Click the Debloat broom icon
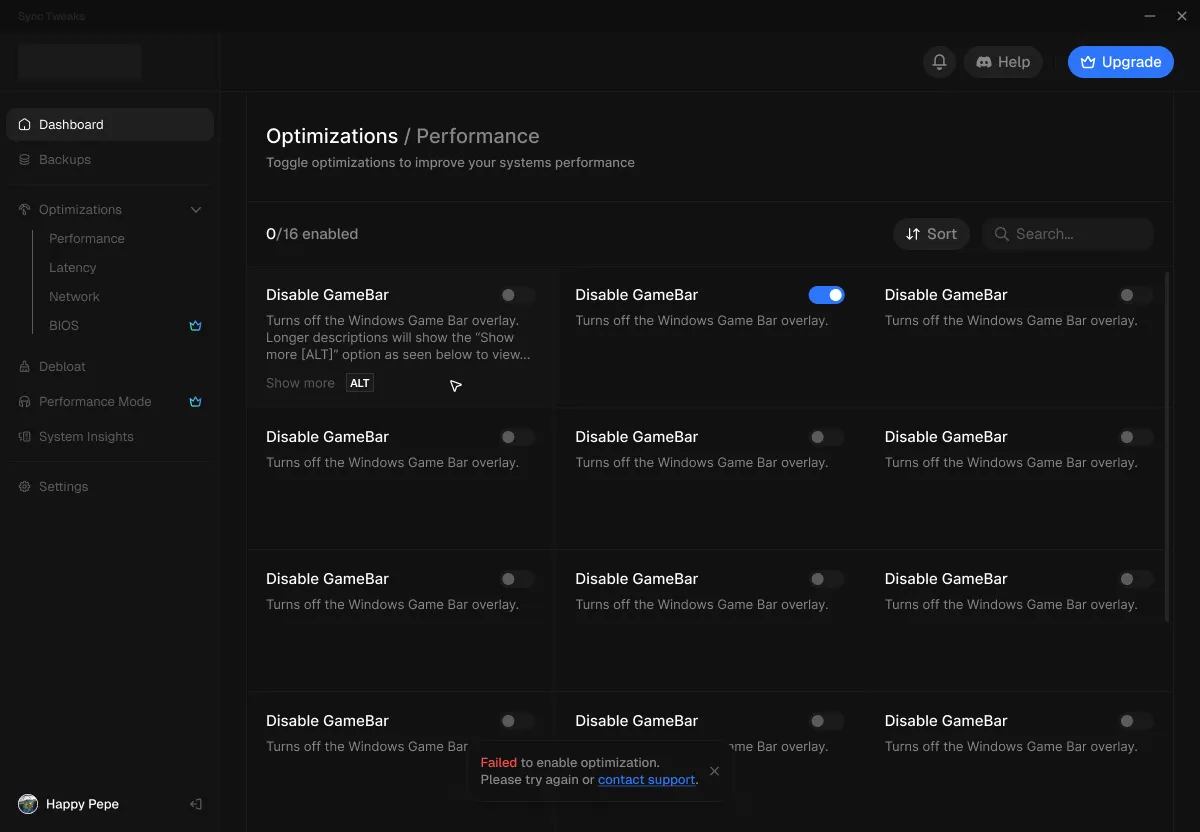Image resolution: width=1200 pixels, height=832 pixels. pos(23,366)
